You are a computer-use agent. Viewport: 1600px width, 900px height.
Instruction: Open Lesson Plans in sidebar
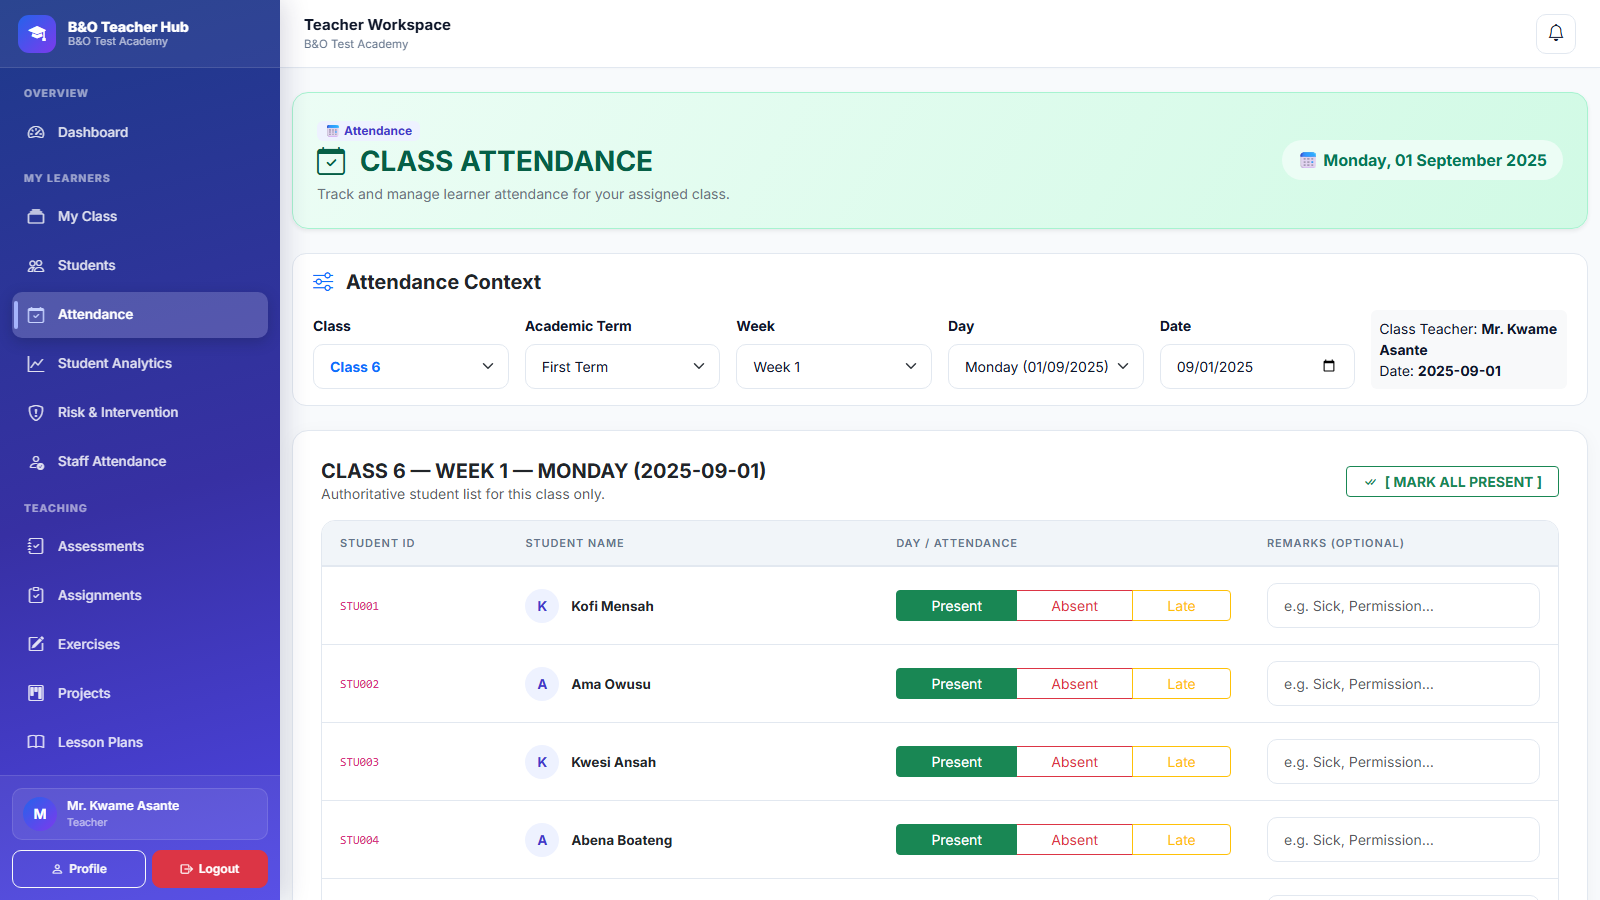[140, 742]
